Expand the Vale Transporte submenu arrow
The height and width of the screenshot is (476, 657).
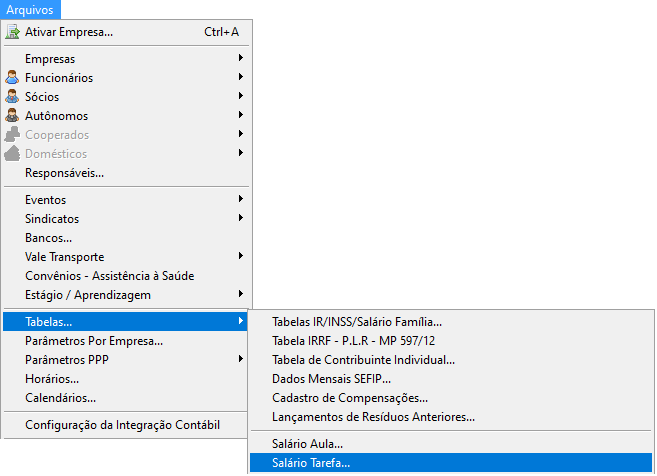point(241,256)
